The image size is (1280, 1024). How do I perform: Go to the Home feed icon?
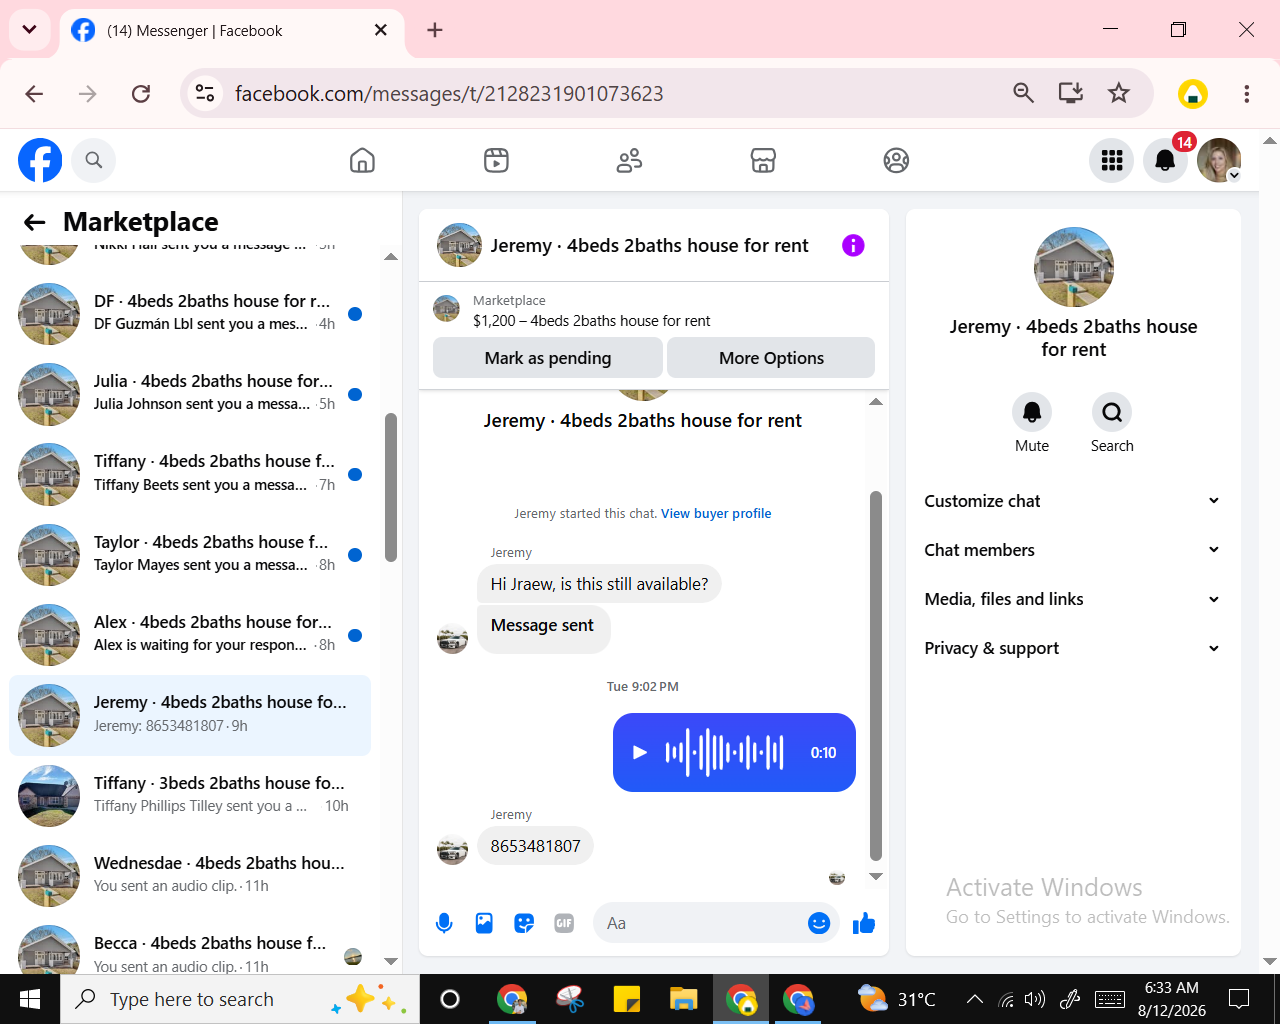coord(362,160)
